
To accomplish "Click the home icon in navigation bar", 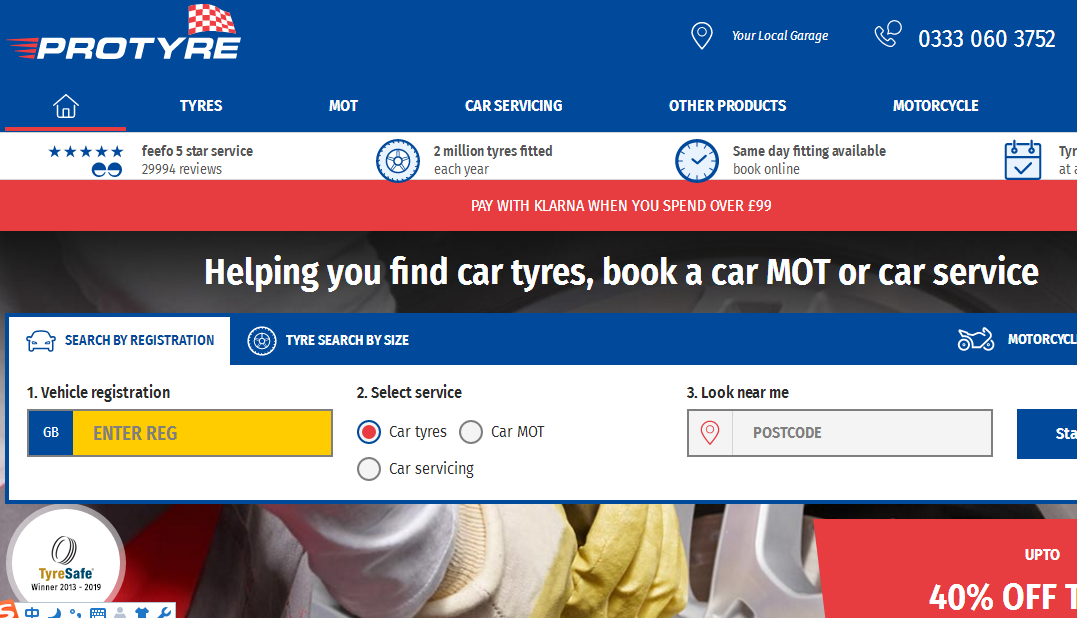I will (x=66, y=106).
